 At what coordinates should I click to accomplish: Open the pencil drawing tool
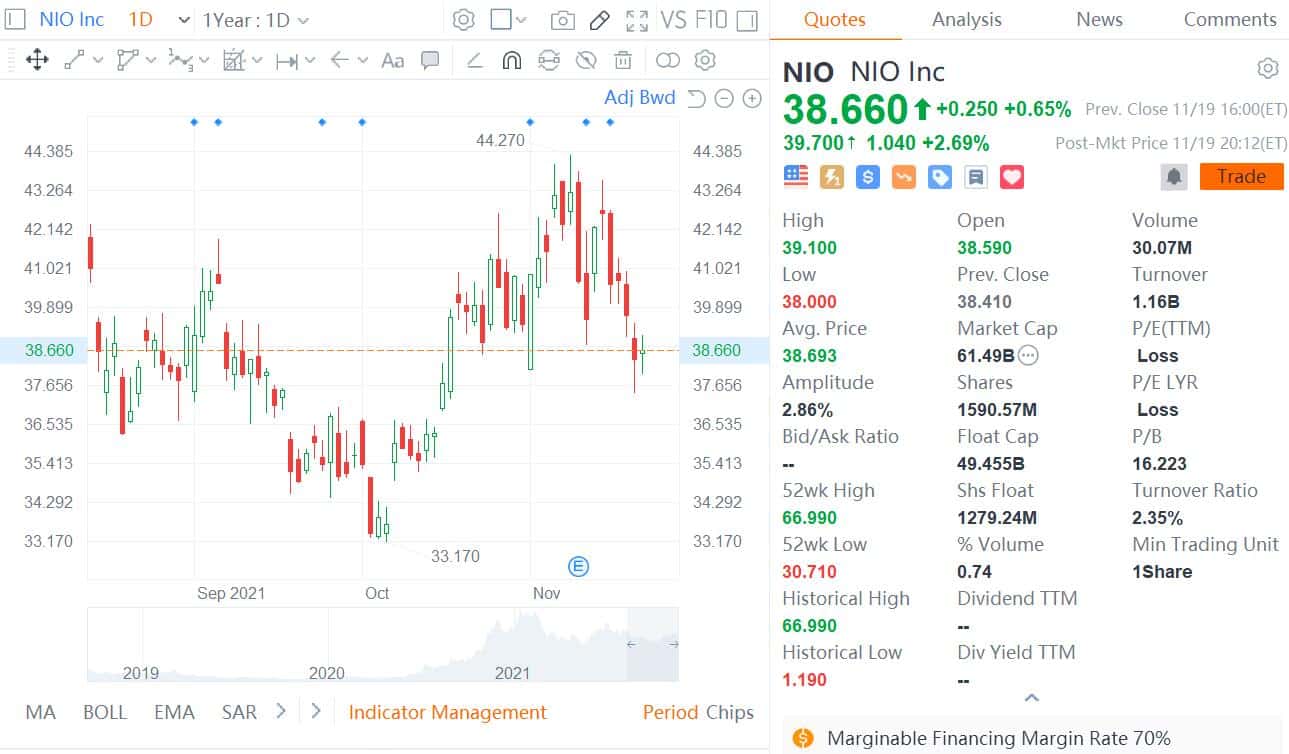tap(599, 18)
